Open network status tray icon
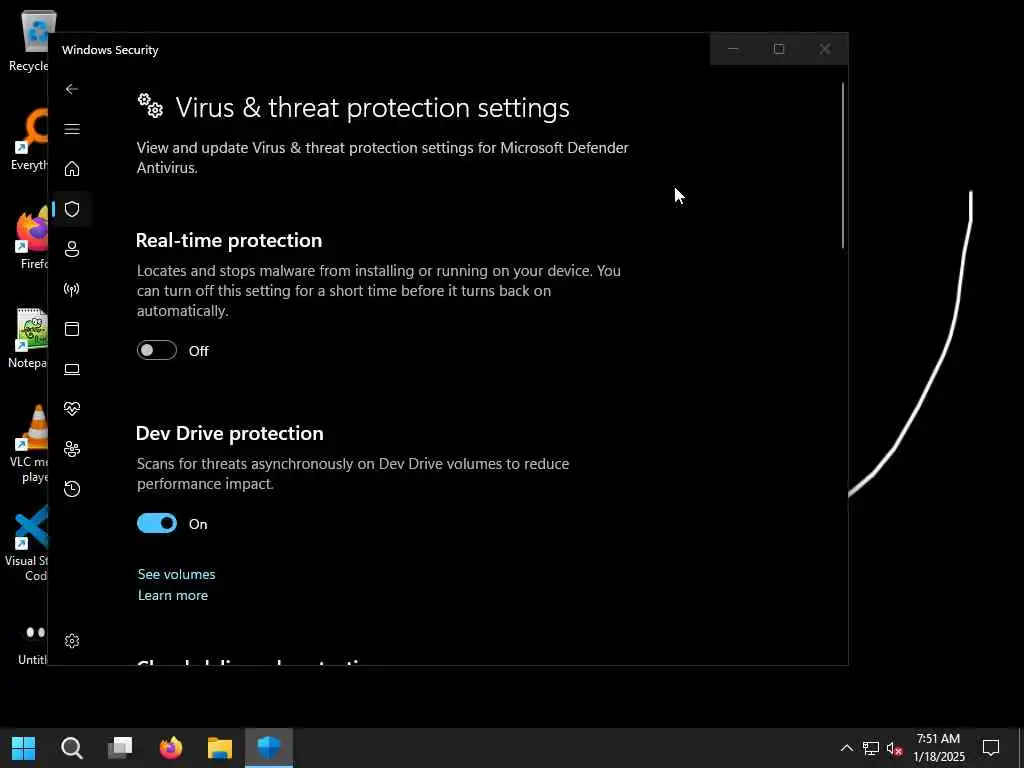Image resolution: width=1024 pixels, height=768 pixels. click(871, 748)
